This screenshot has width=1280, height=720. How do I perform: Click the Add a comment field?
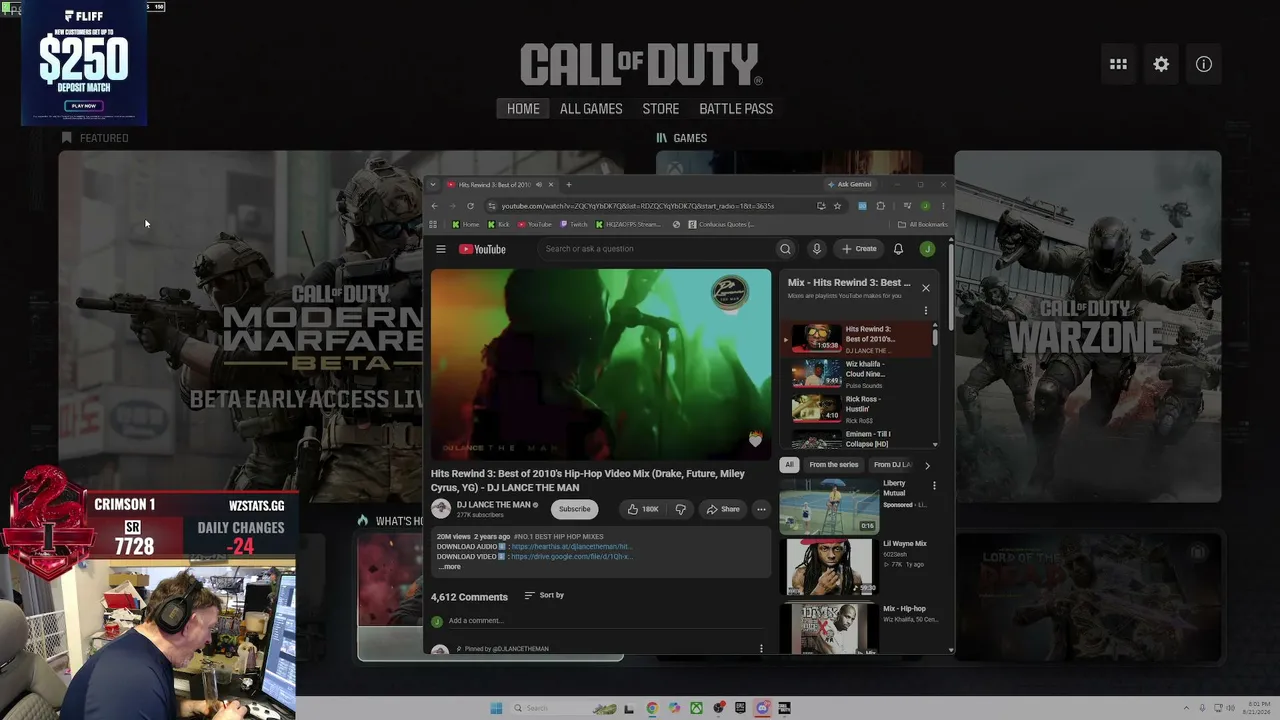pos(603,621)
